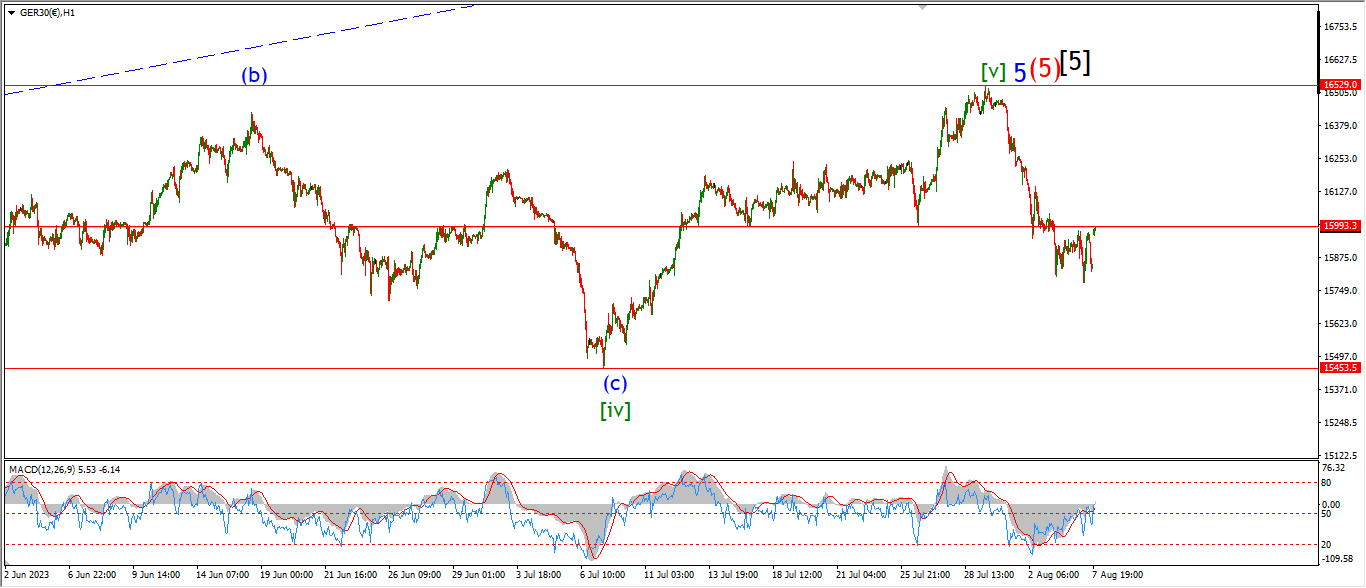Open the chart menu triangle beside GER30(€),H1
Screen dimensions: 1366x588
pyautogui.click(x=10, y=13)
